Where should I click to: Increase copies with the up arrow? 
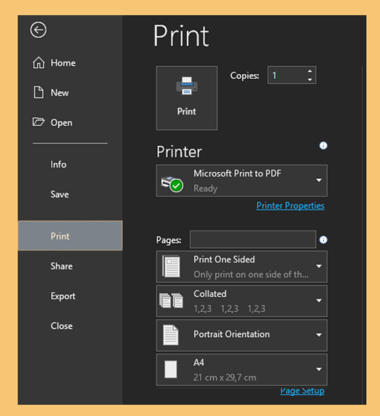[x=310, y=71]
